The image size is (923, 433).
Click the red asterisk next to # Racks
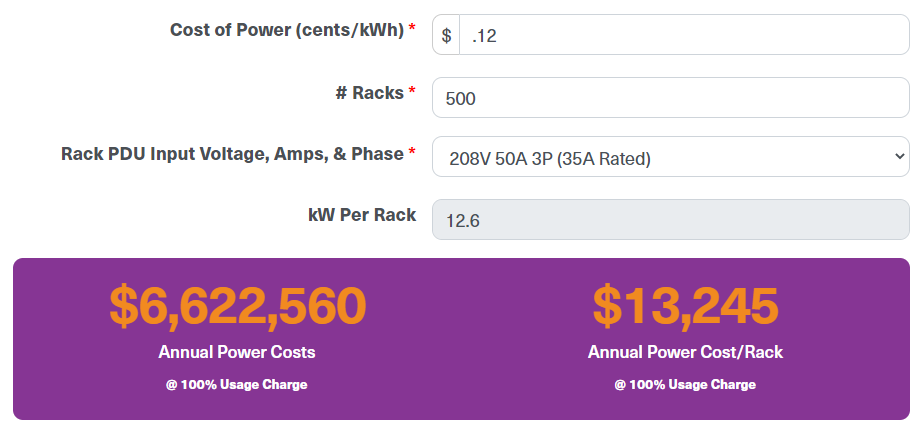(412, 90)
